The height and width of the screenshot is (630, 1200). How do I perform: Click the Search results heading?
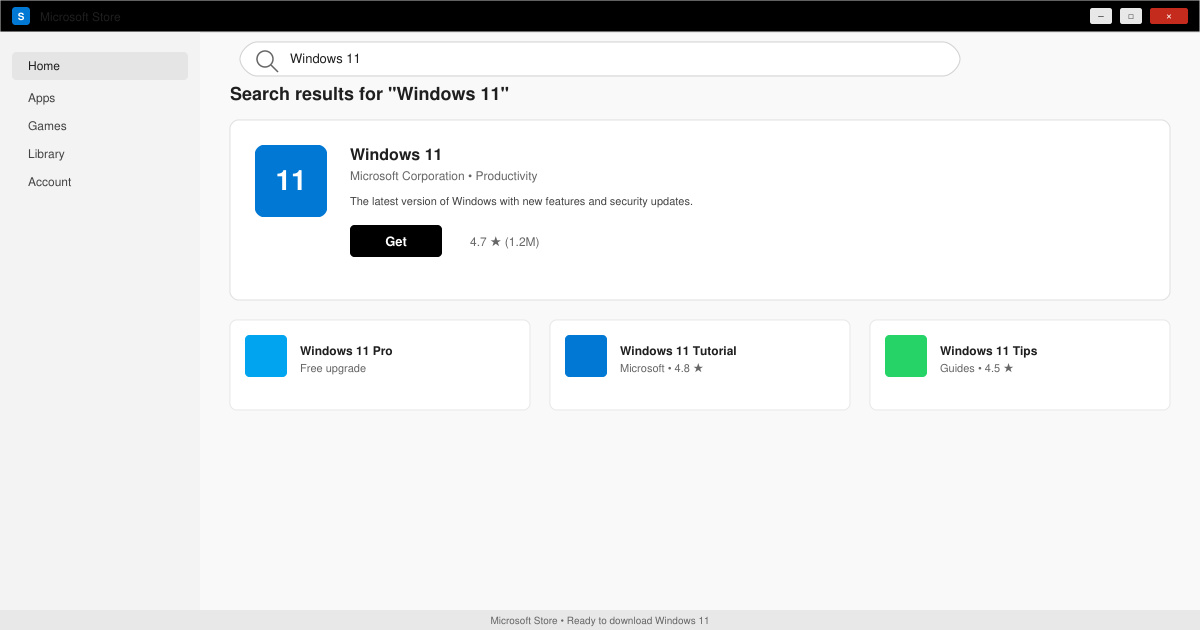click(x=370, y=94)
